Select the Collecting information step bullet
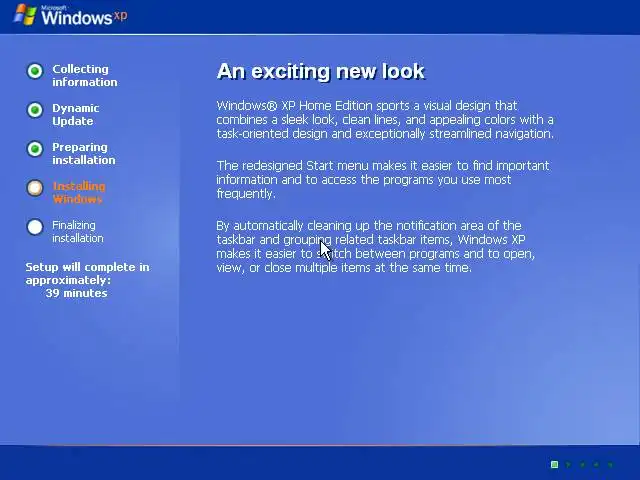Image resolution: width=640 pixels, height=480 pixels. tap(35, 71)
